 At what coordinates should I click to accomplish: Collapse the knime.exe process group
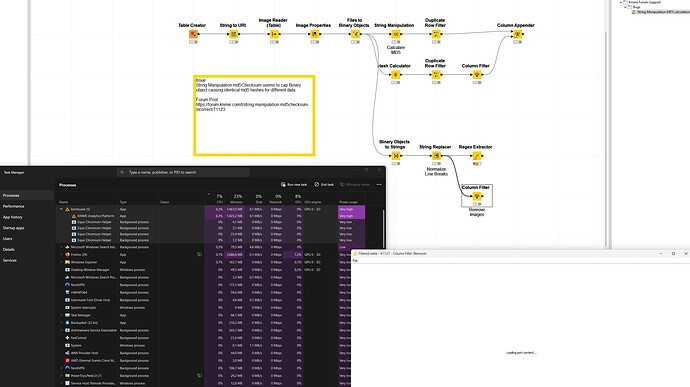pyautogui.click(x=61, y=209)
